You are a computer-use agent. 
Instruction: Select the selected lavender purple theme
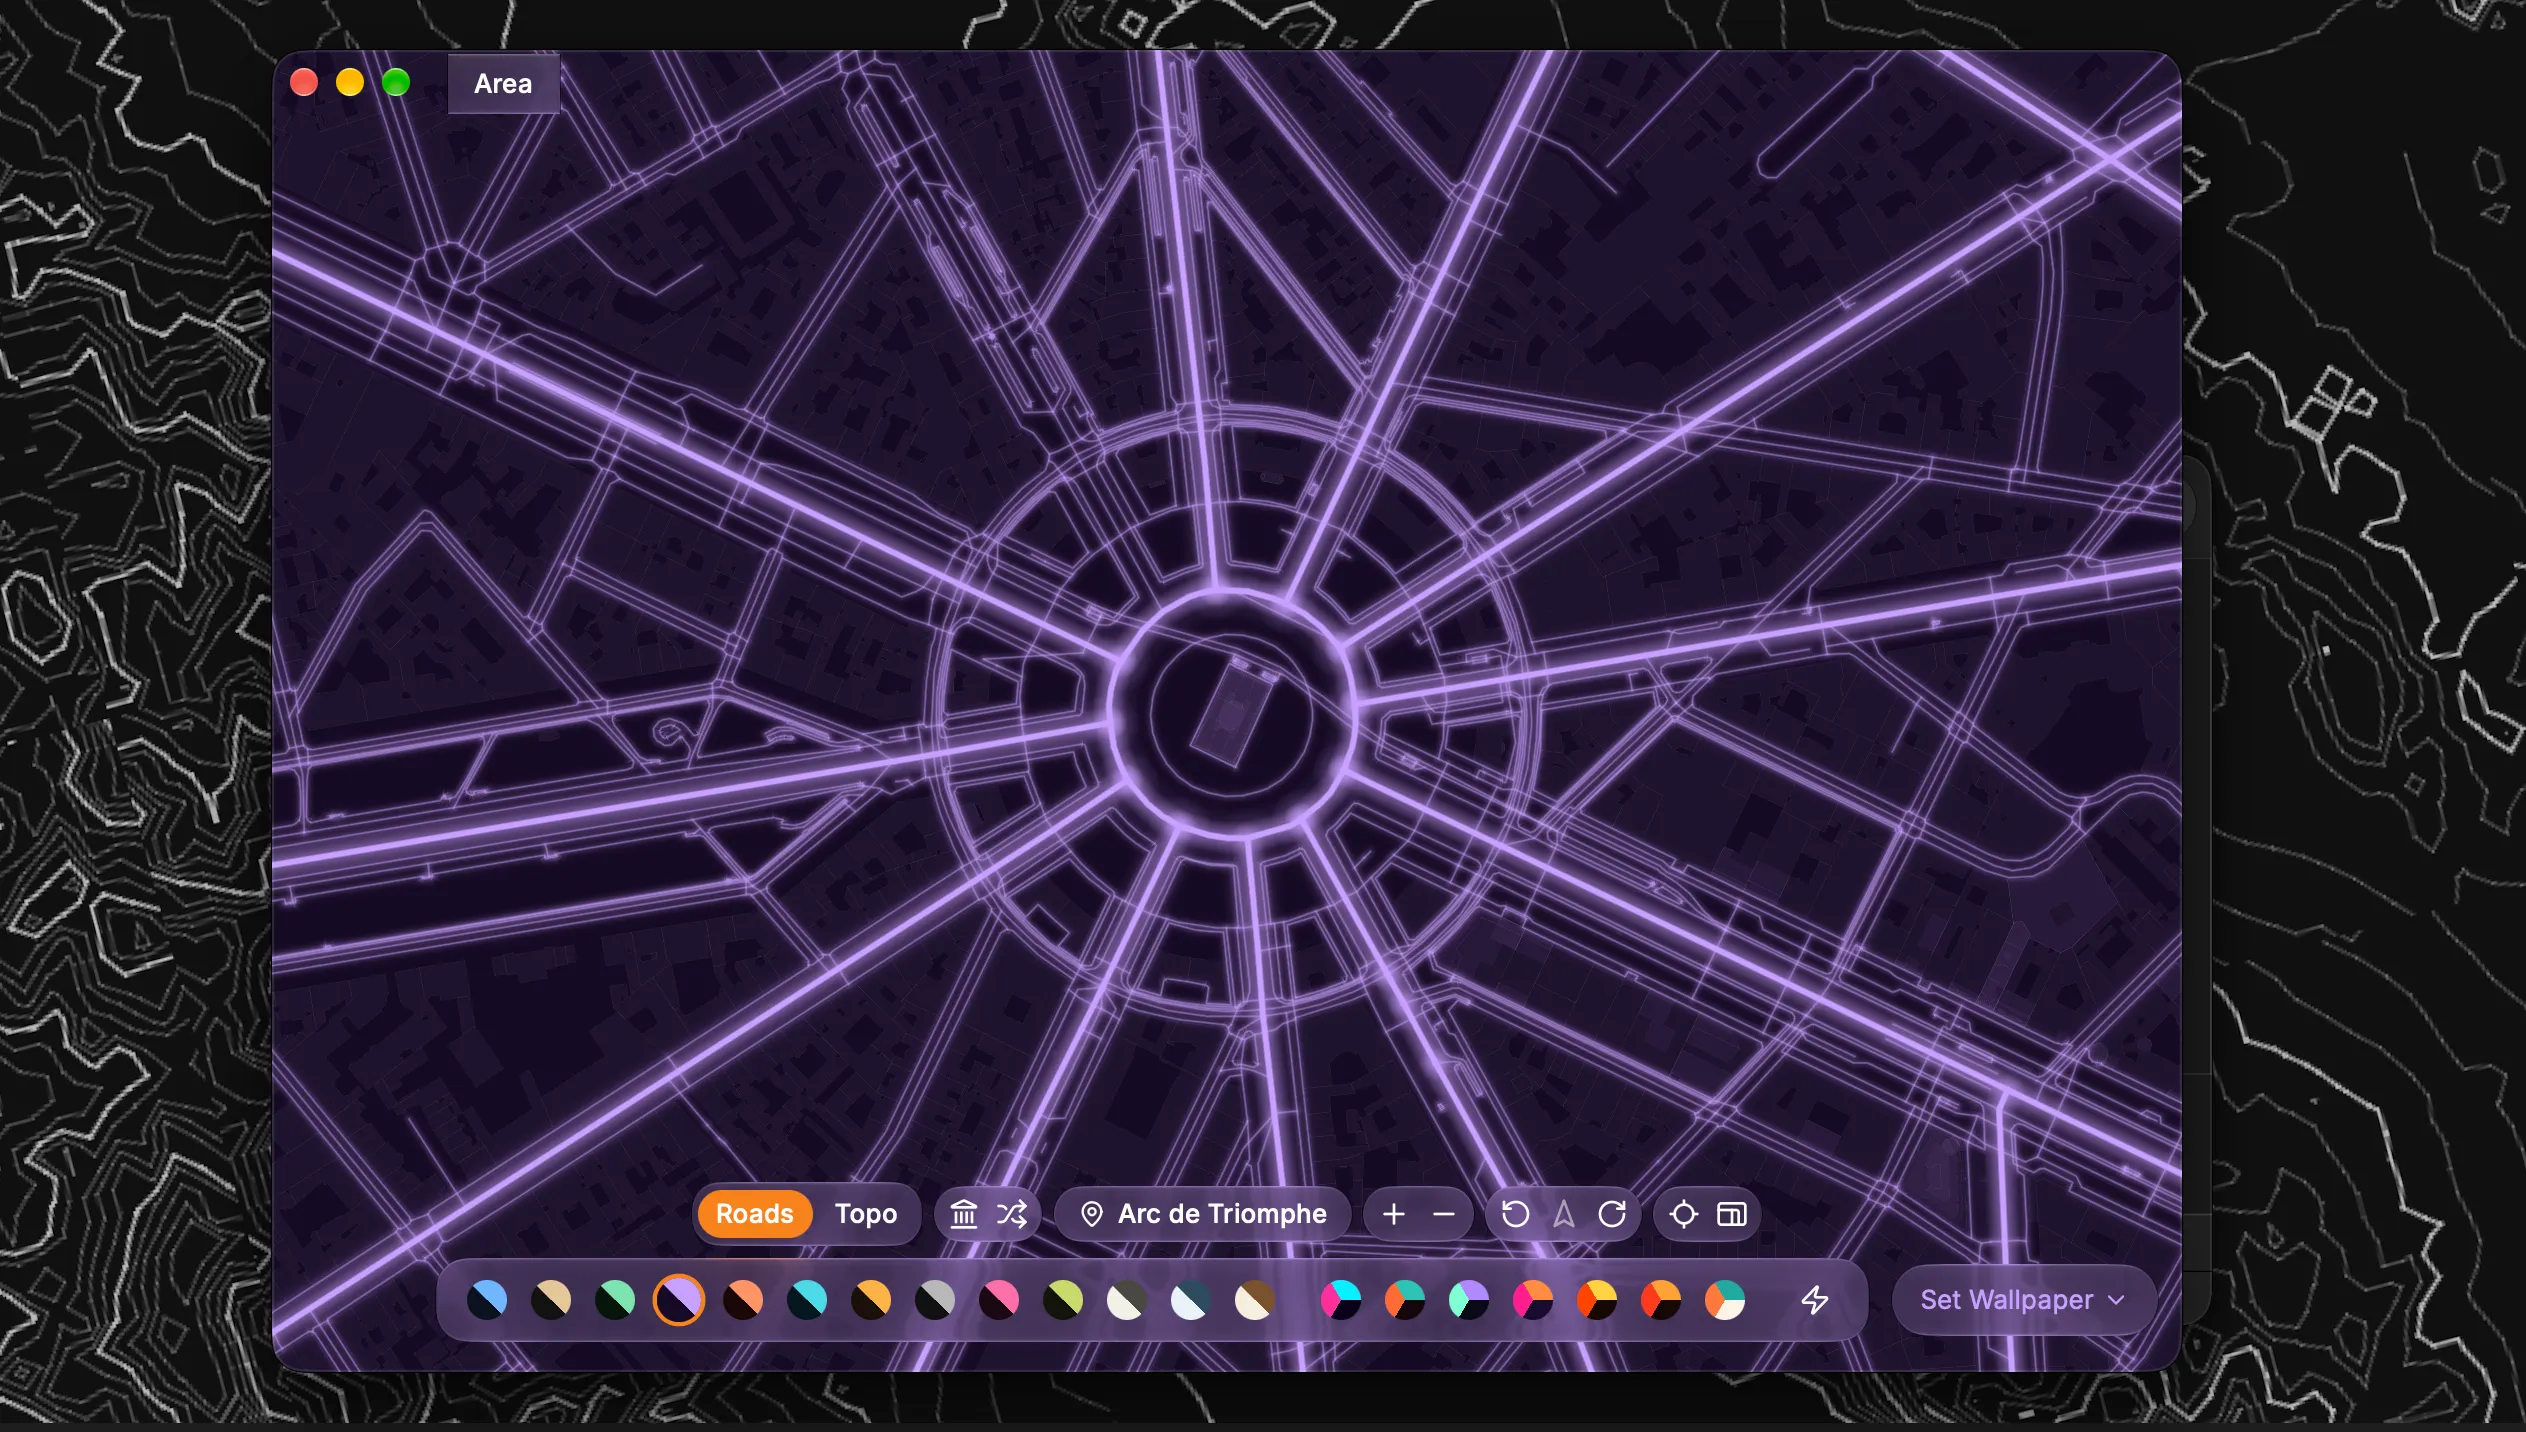click(679, 1300)
